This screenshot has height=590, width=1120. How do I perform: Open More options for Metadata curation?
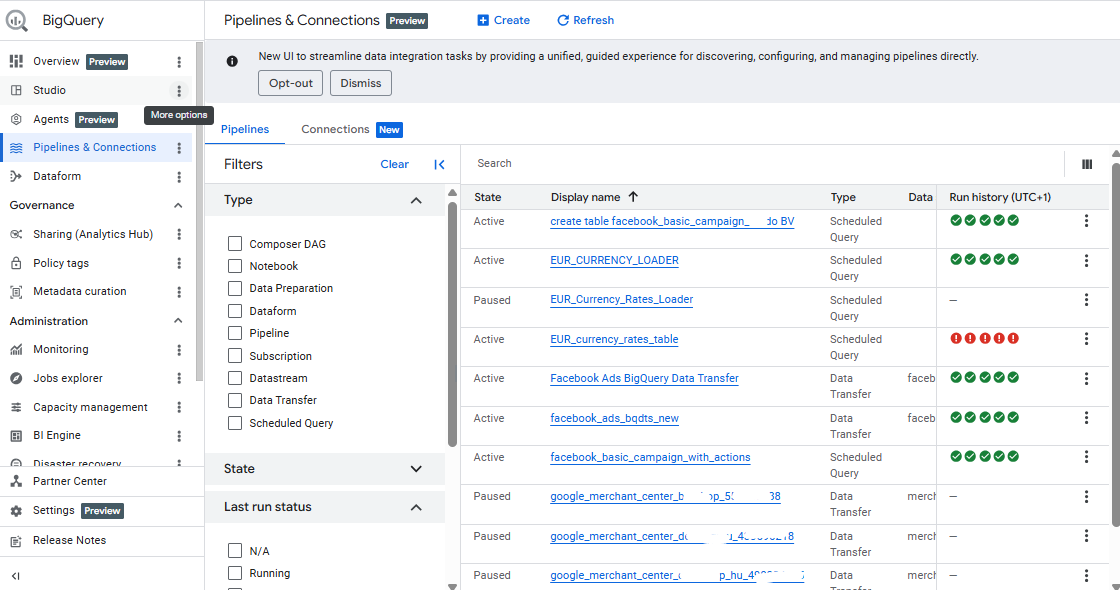pyautogui.click(x=179, y=292)
